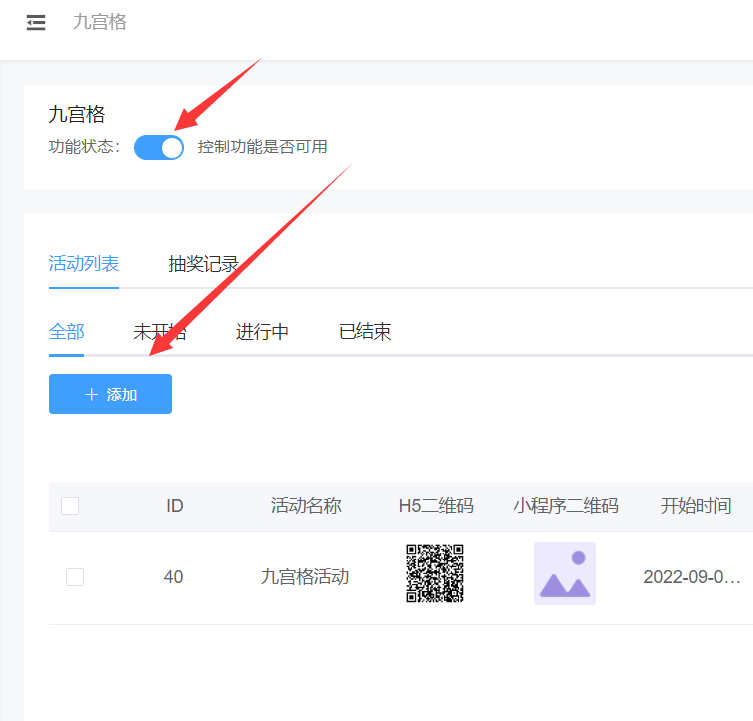Open the 抽奖记录 tab
This screenshot has width=753, height=721.
coord(203,265)
